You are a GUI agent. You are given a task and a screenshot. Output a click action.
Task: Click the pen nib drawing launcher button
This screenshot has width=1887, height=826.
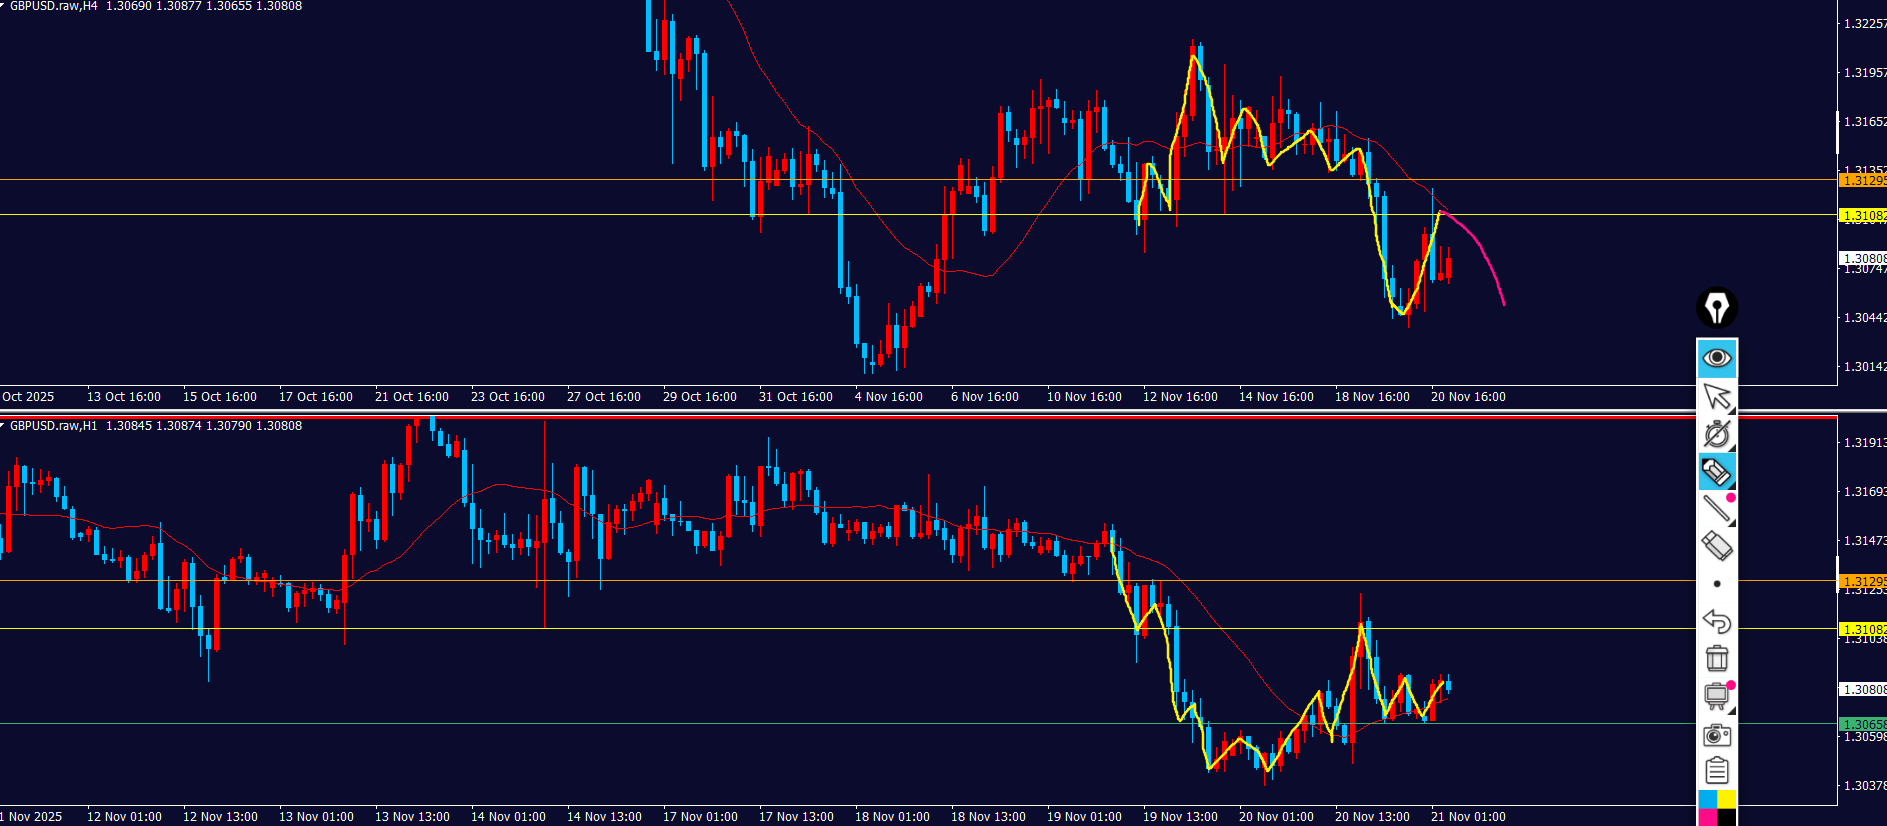click(1716, 308)
